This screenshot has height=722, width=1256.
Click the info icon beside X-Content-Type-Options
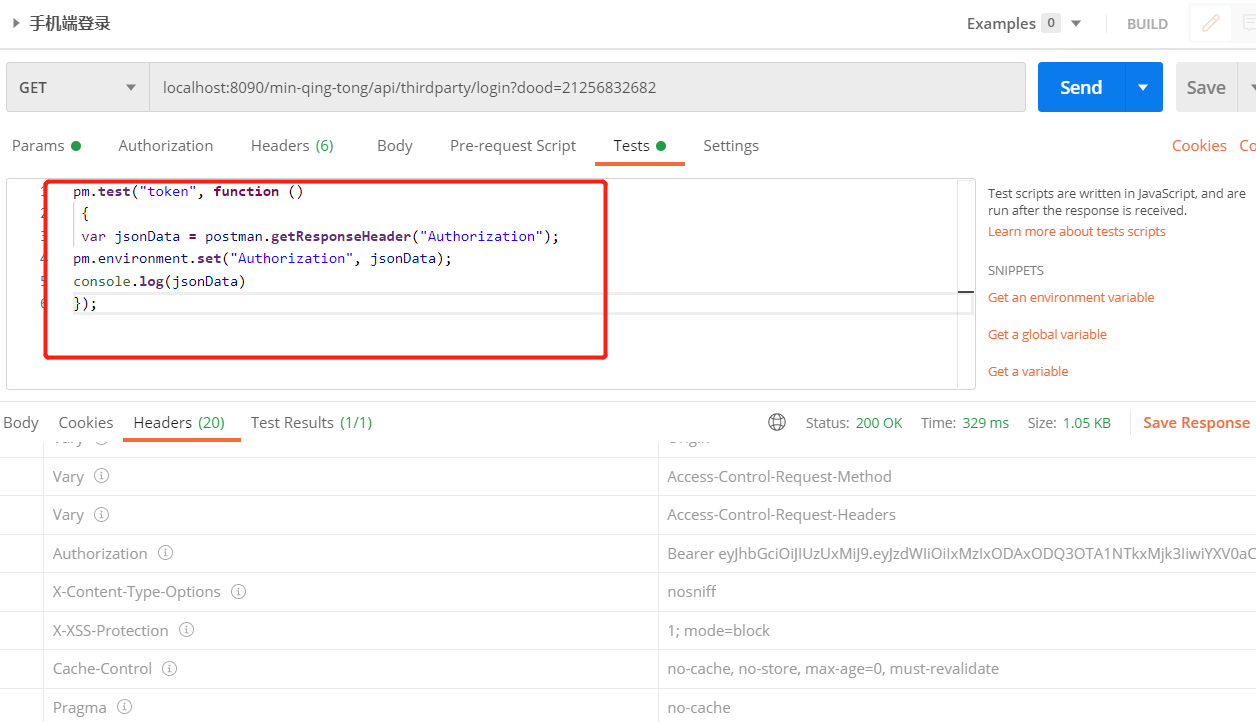click(238, 591)
